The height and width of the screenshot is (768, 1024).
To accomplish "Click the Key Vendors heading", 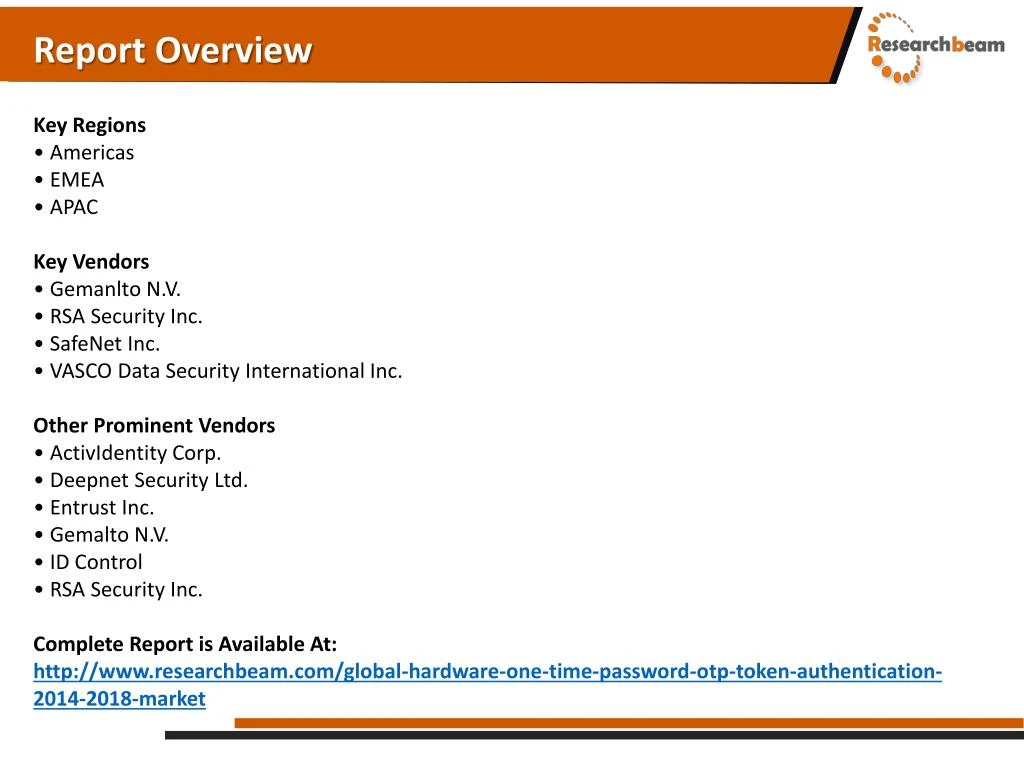I will click(x=91, y=261).
